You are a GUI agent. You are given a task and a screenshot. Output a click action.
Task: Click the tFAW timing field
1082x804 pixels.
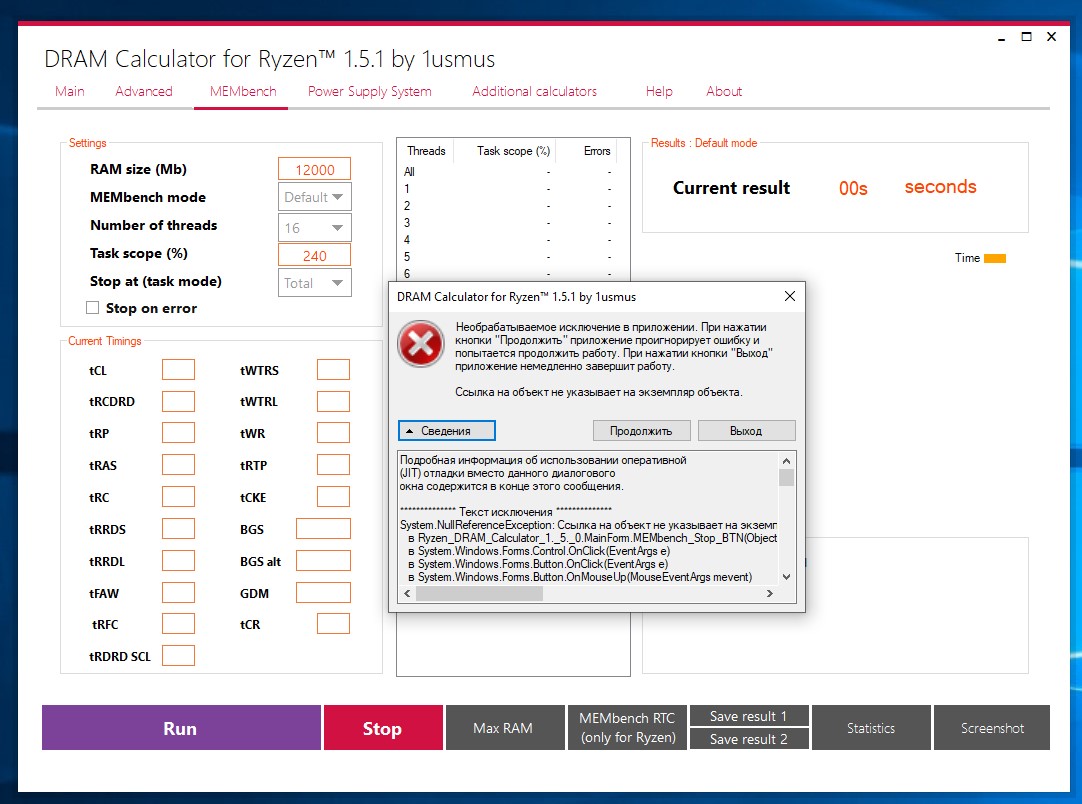click(178, 592)
